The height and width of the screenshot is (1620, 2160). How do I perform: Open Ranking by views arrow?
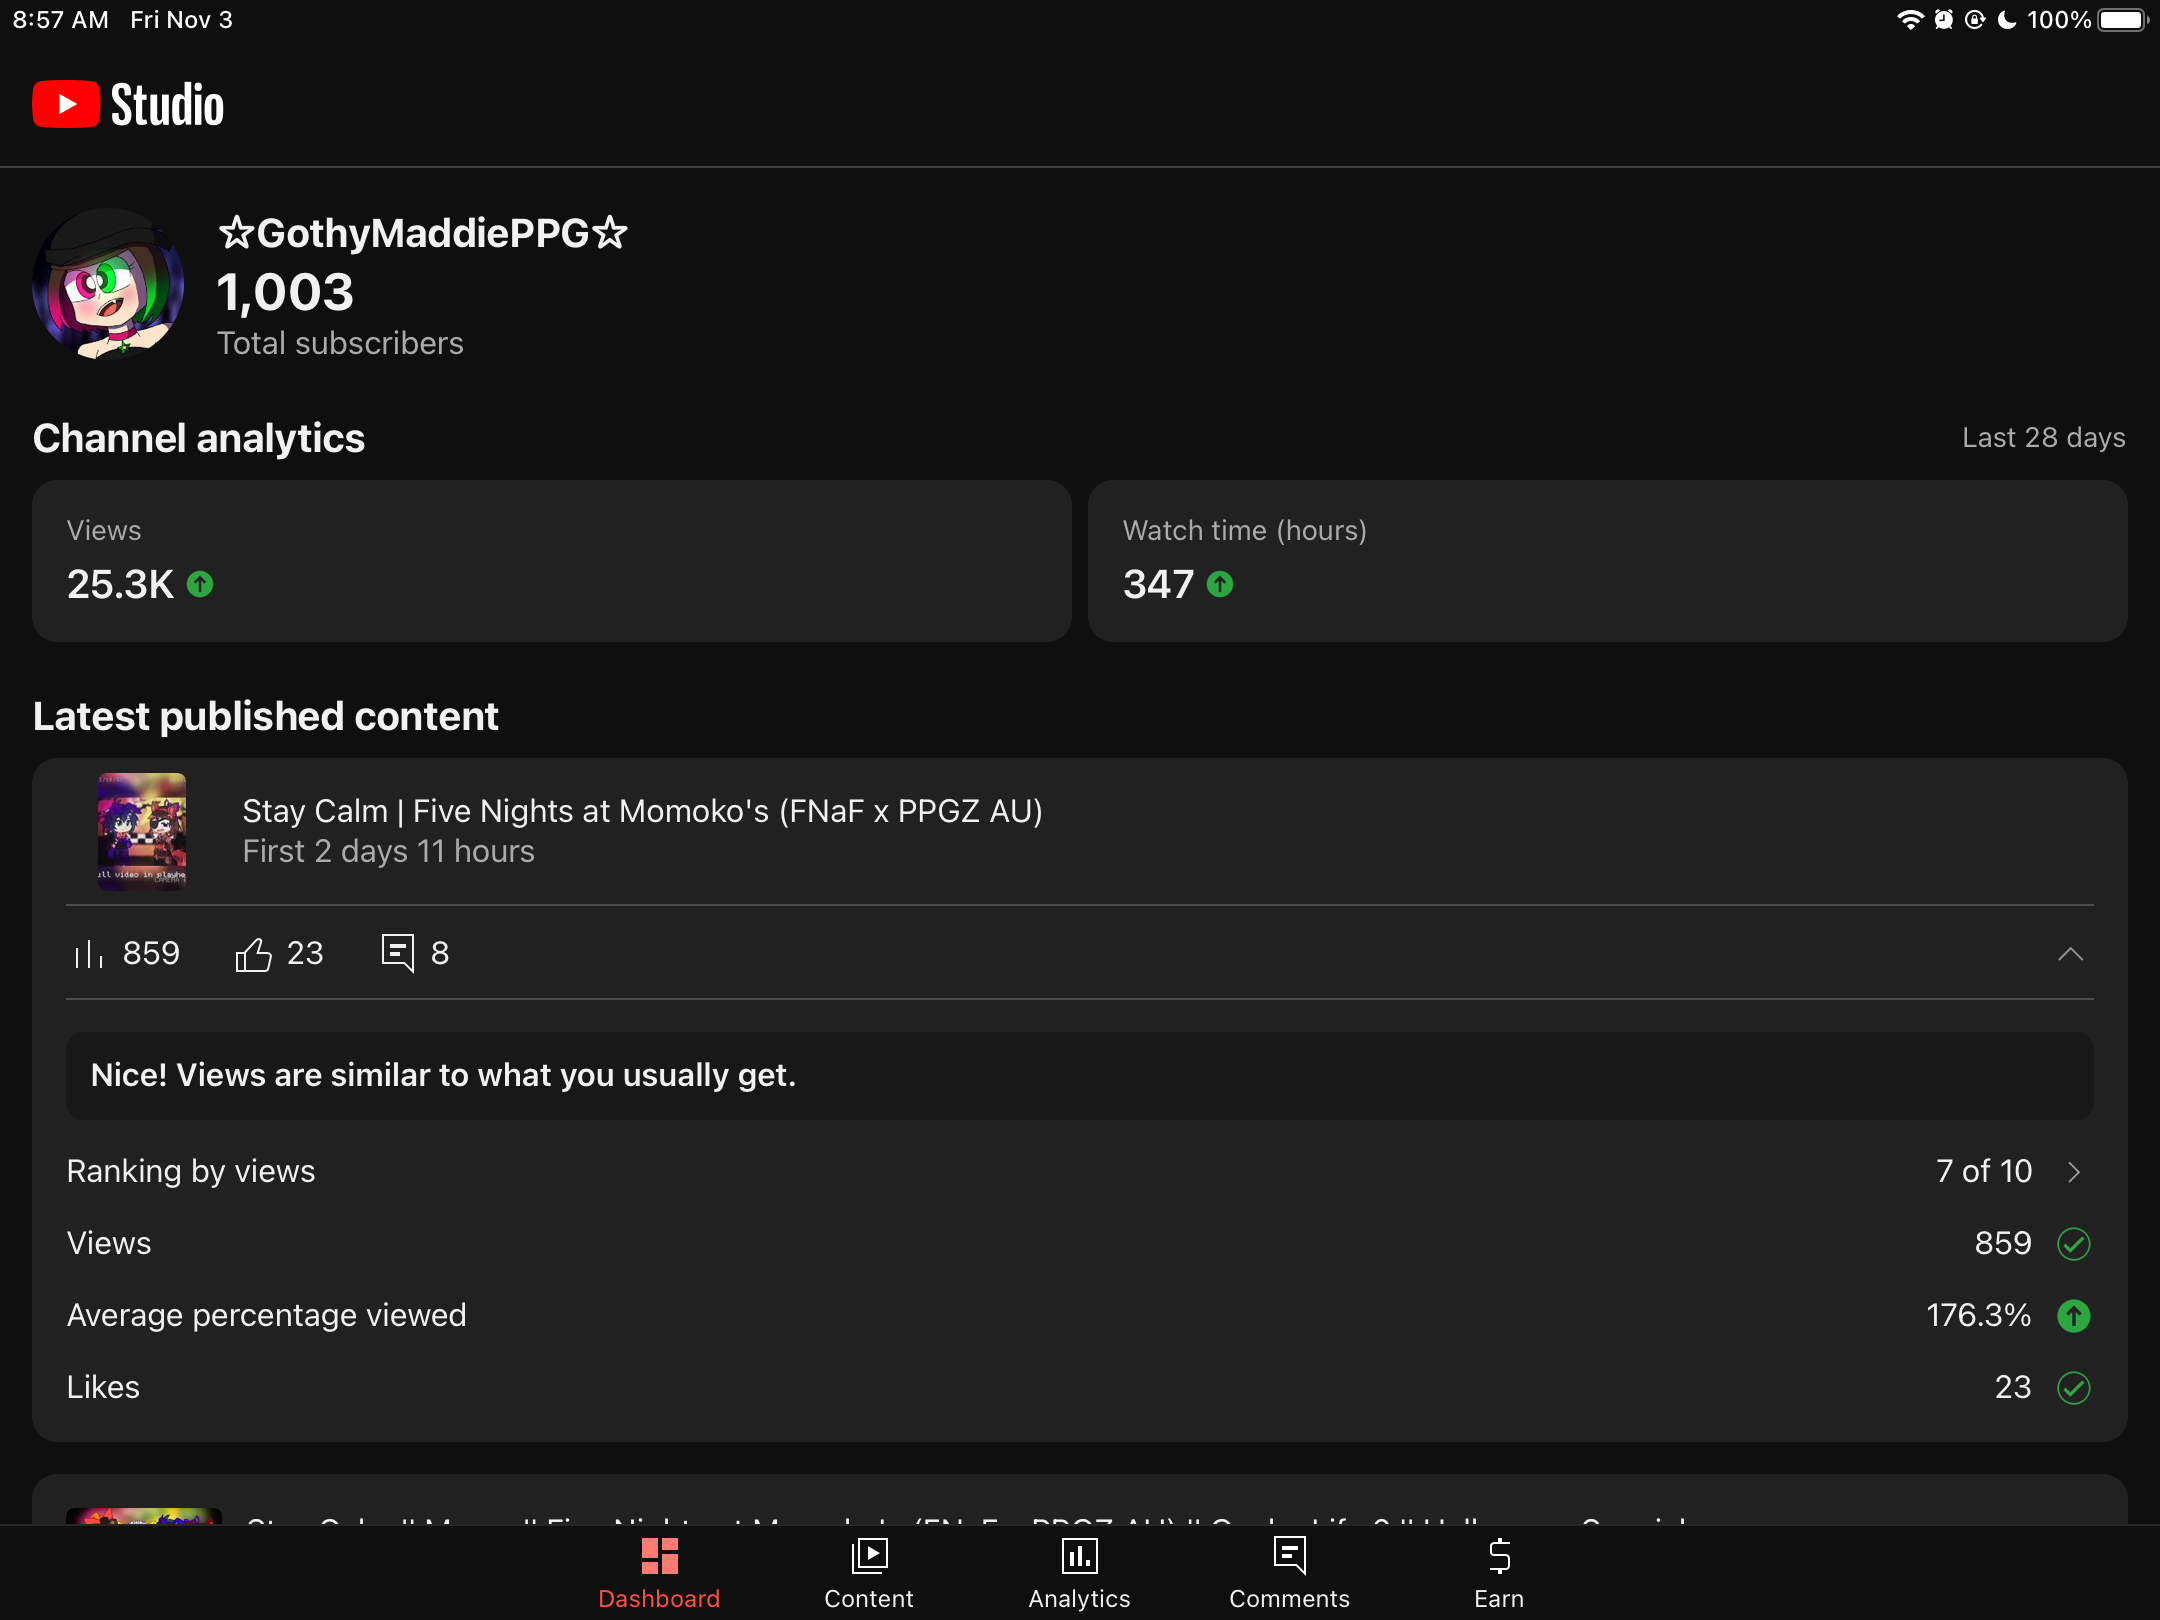tap(2073, 1171)
